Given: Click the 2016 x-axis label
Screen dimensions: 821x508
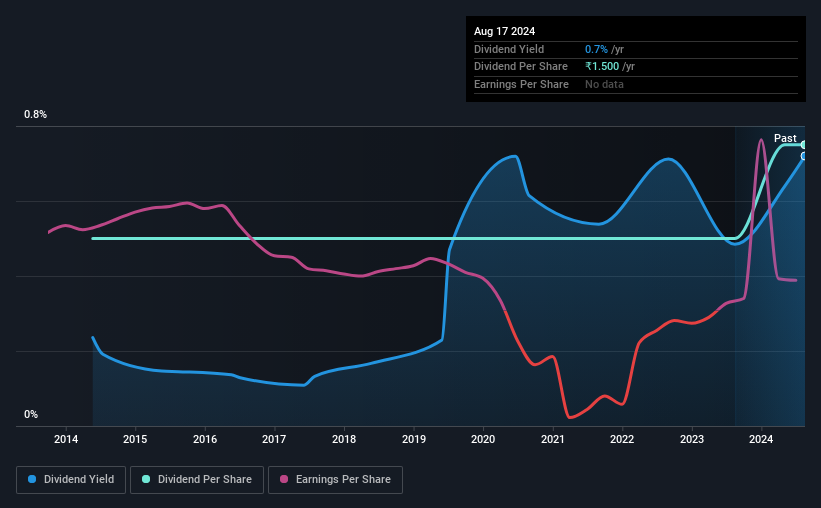Looking at the screenshot, I should pos(205,439).
